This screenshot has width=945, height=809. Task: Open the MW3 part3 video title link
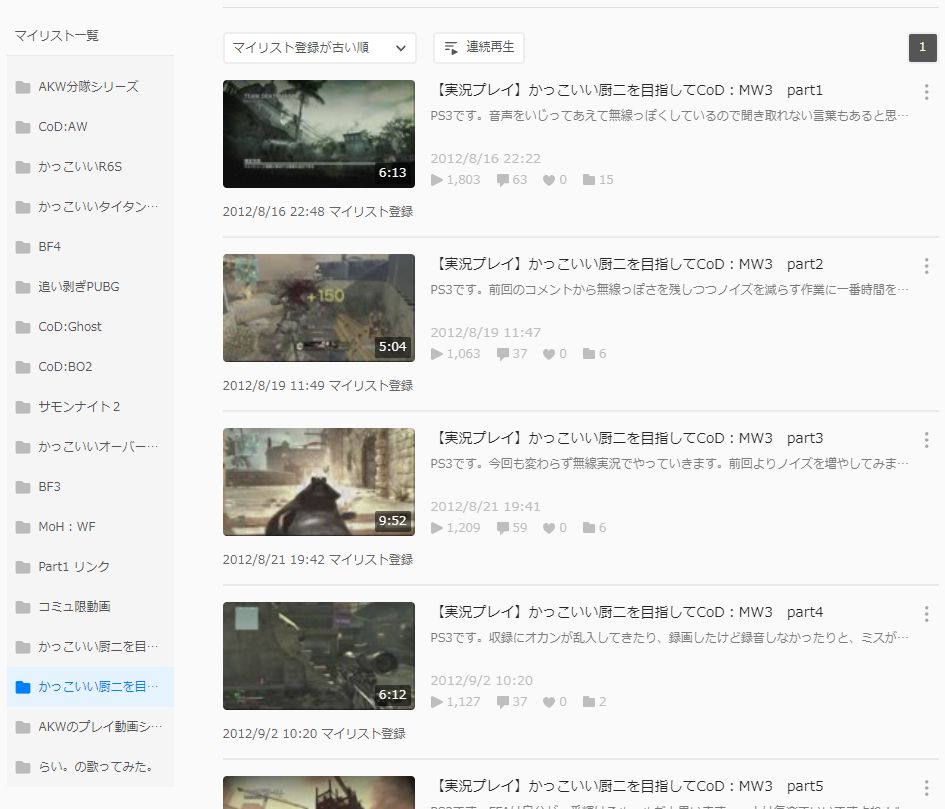pyautogui.click(x=627, y=438)
